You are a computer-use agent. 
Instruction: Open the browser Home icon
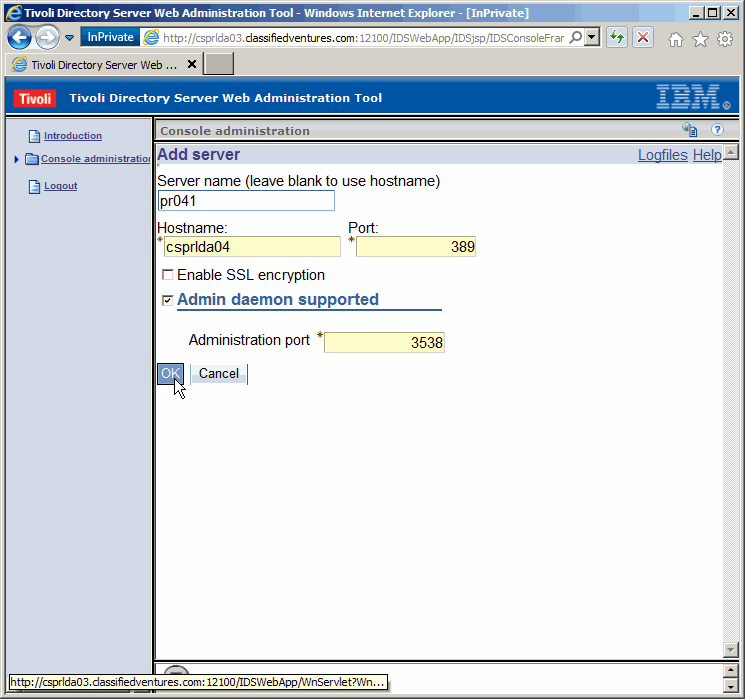coord(676,39)
